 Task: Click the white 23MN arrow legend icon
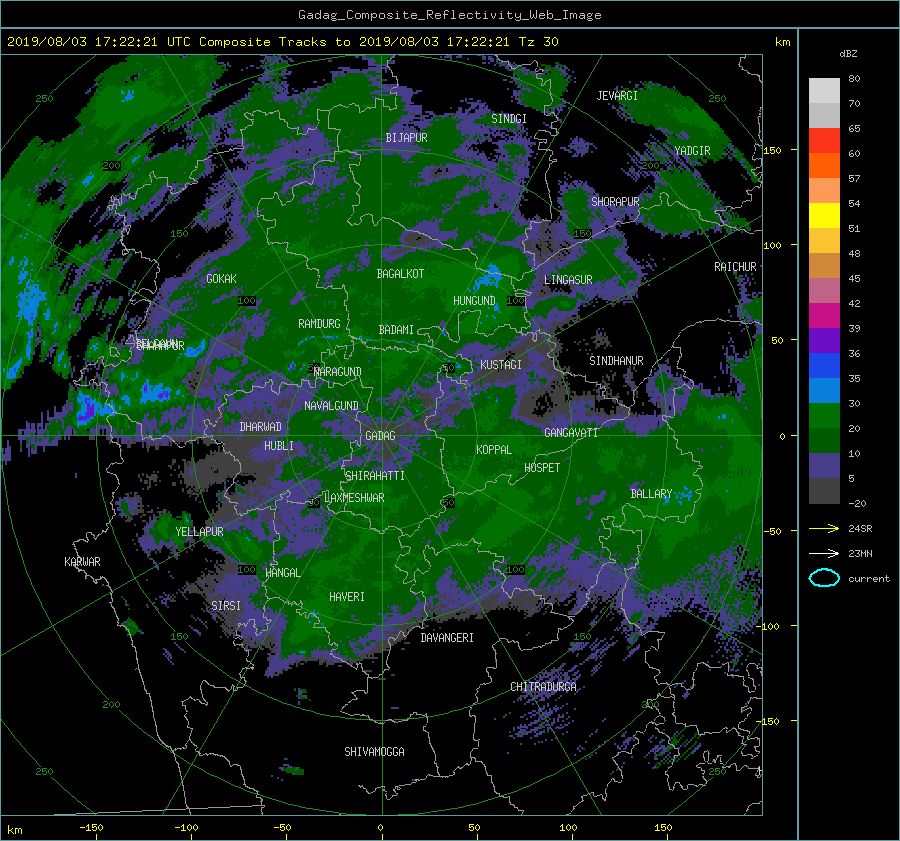(824, 553)
